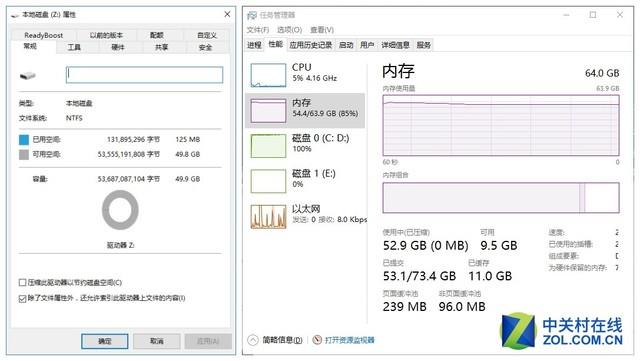The image size is (640, 361).
Task: Click the 取消 button in properties dialog
Action: [x=157, y=341]
